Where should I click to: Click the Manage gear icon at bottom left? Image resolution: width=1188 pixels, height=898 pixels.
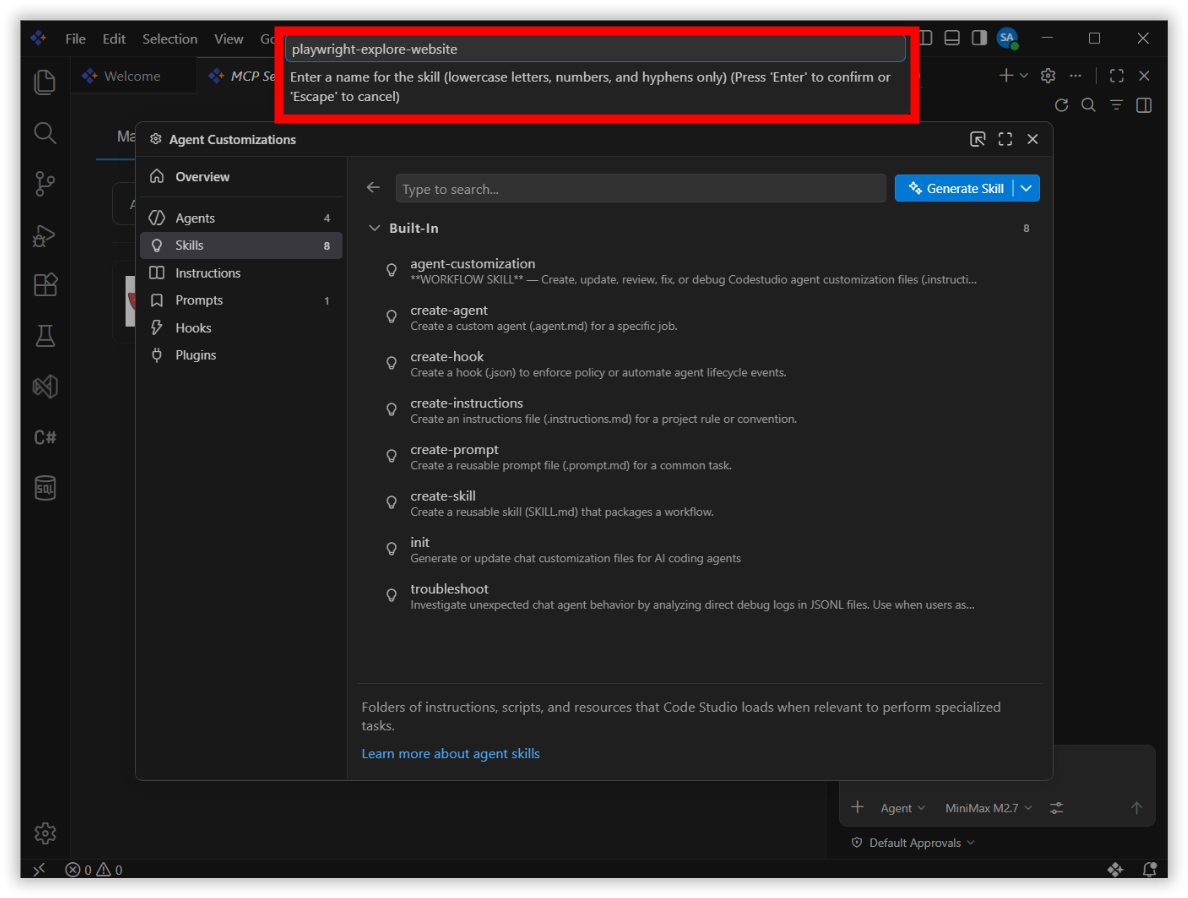[45, 833]
